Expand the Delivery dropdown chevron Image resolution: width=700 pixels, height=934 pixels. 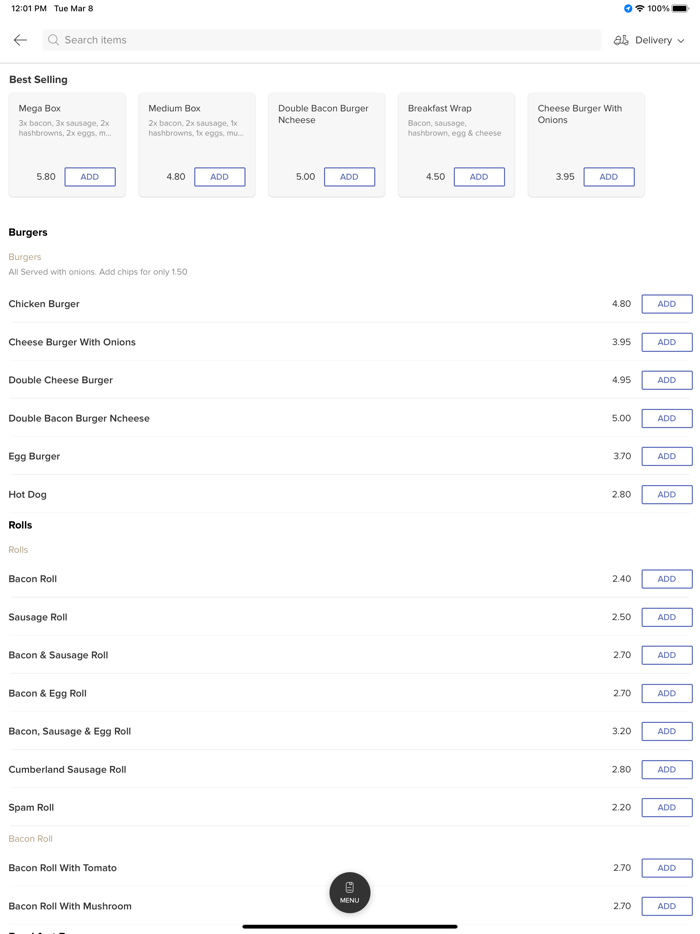[681, 41]
